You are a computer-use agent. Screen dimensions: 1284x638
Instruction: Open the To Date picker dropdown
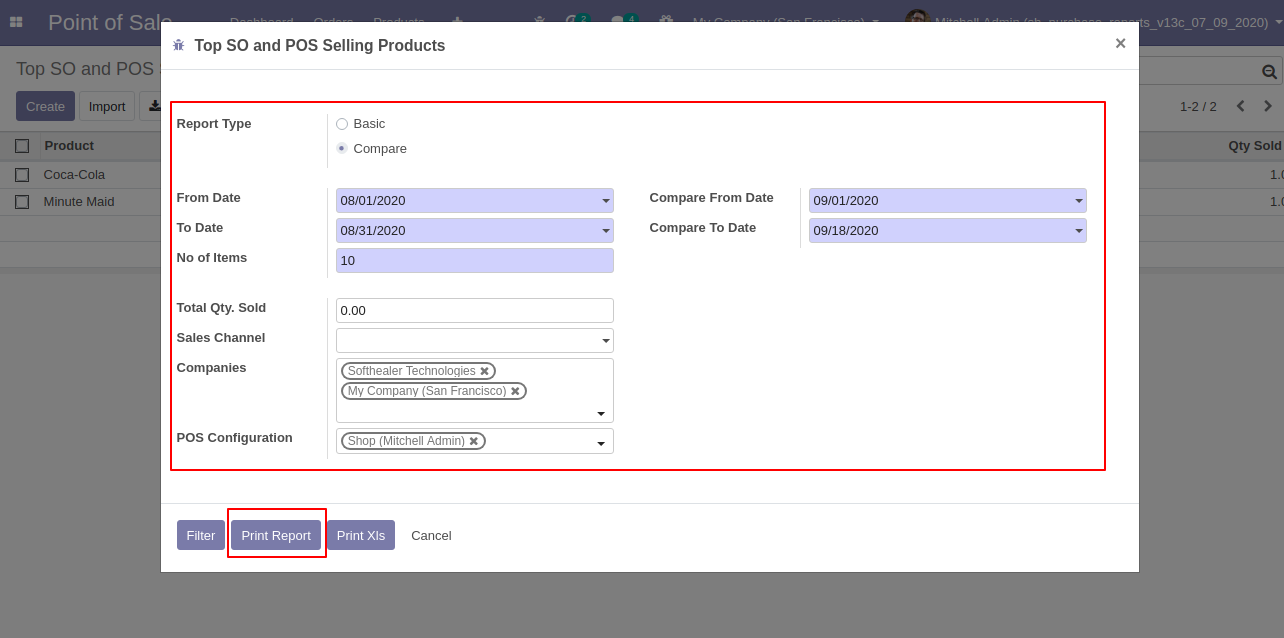point(605,231)
